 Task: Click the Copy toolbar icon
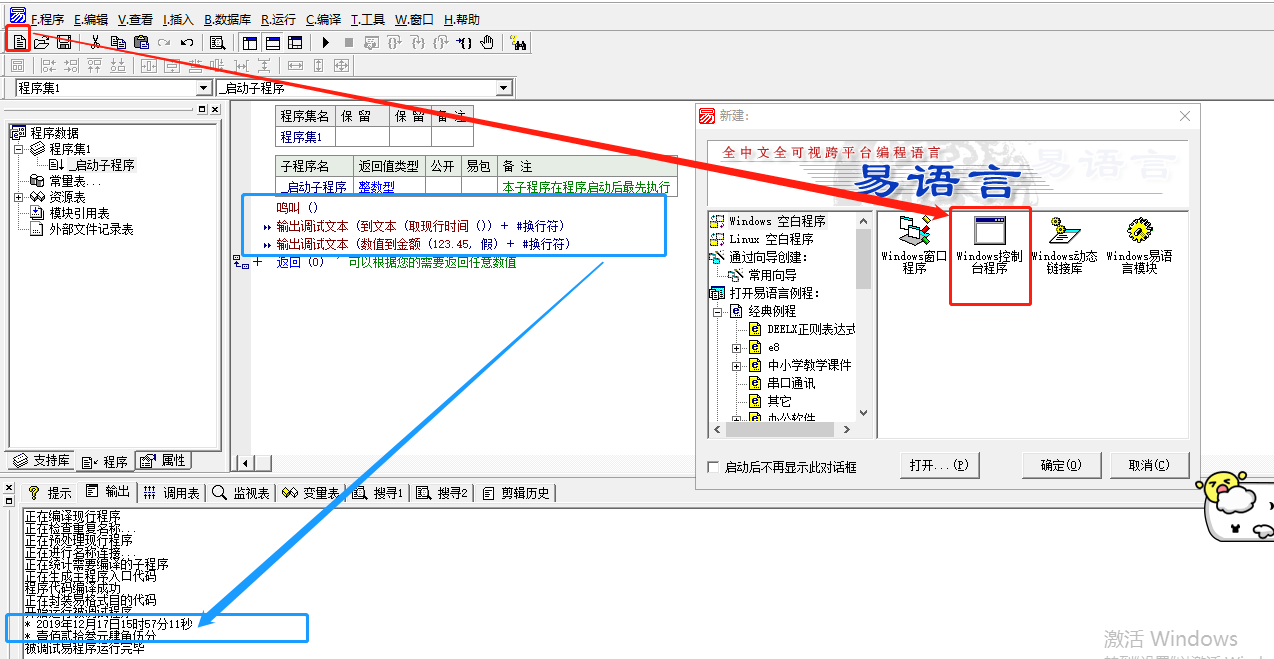coord(118,42)
